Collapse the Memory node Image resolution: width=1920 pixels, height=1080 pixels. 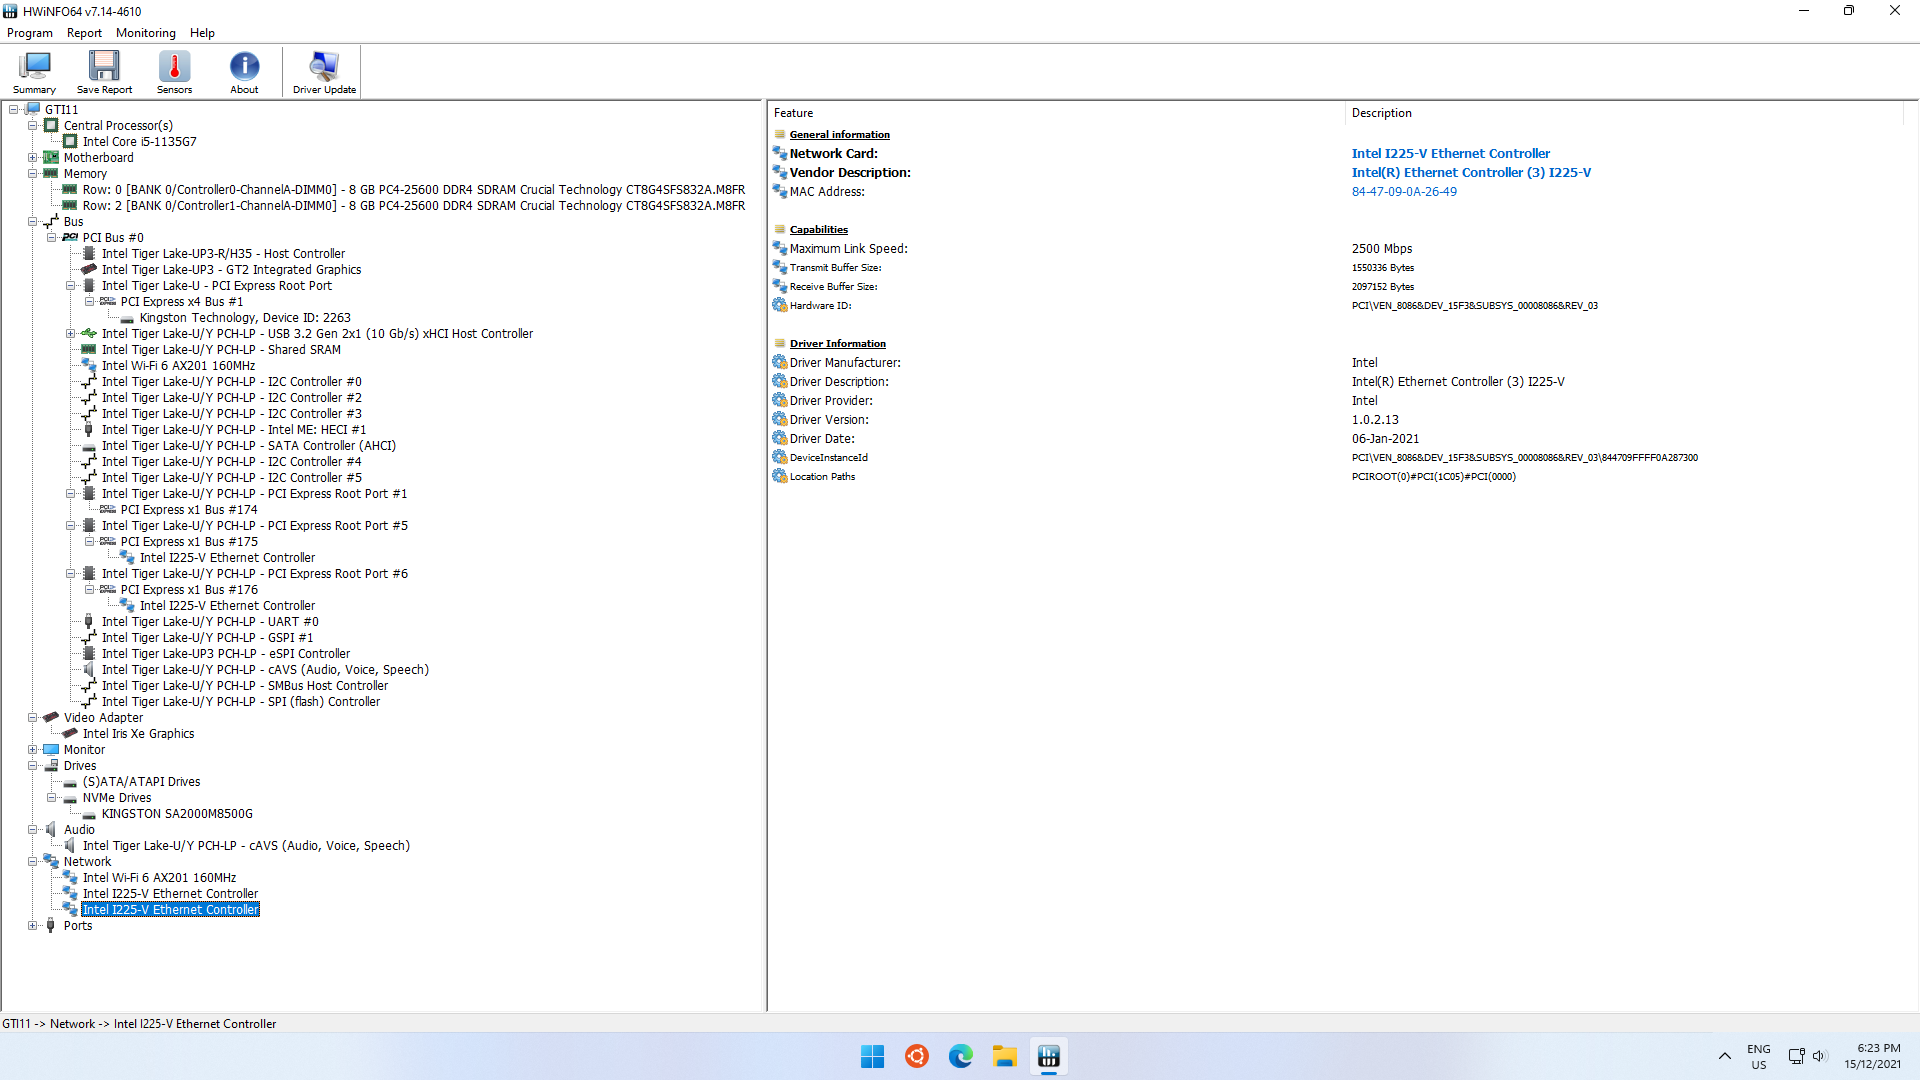tap(32, 174)
